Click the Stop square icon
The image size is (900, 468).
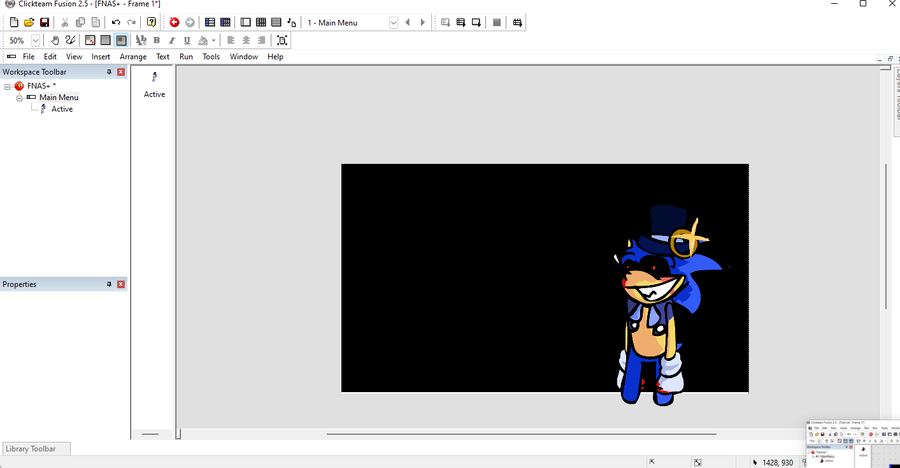[497, 22]
